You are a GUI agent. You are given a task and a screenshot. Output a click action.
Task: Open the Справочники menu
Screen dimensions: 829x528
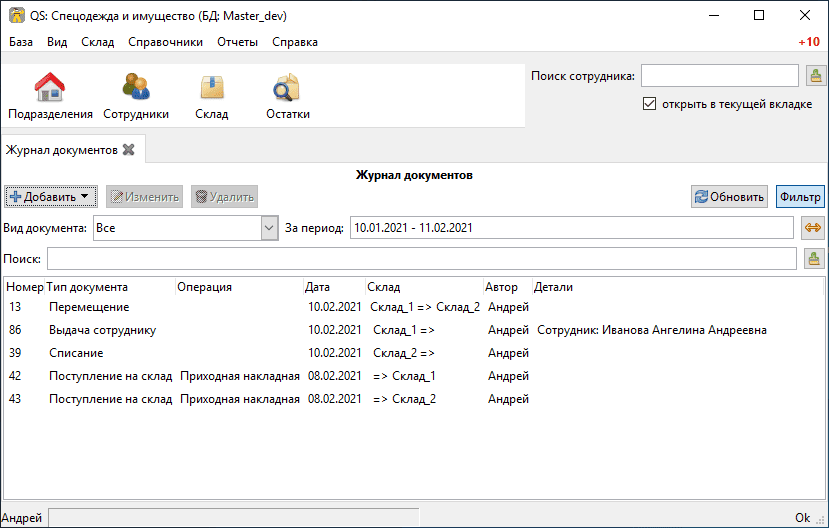pyautogui.click(x=165, y=42)
